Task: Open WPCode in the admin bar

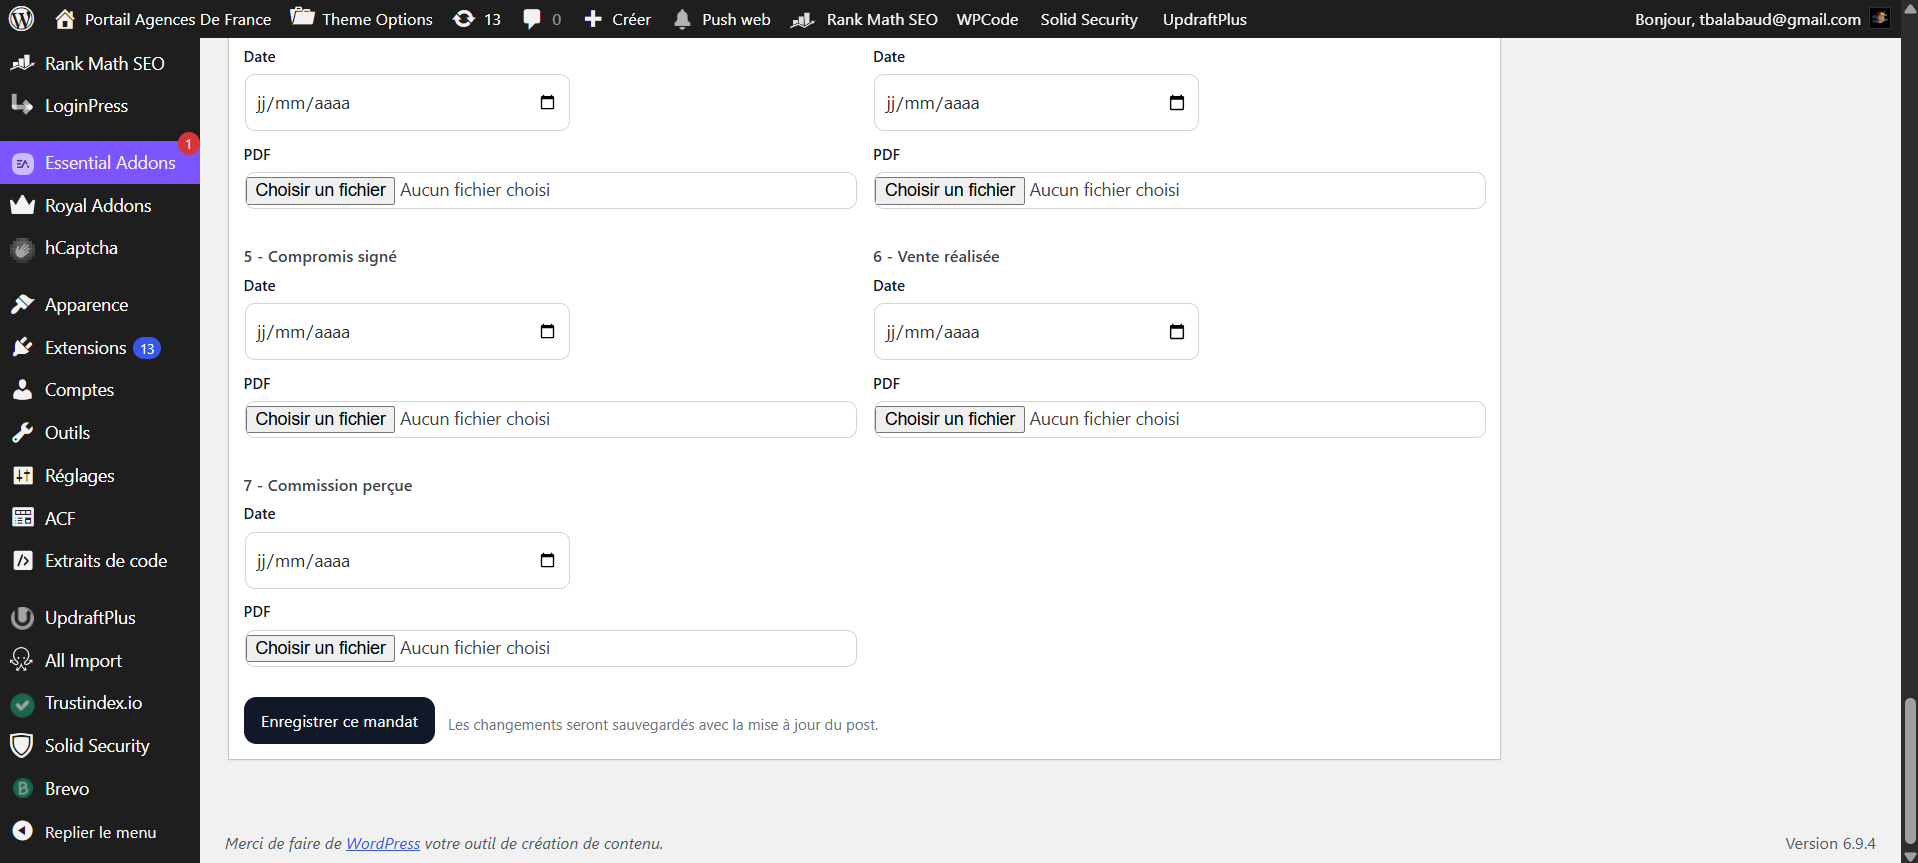Action: click(987, 19)
